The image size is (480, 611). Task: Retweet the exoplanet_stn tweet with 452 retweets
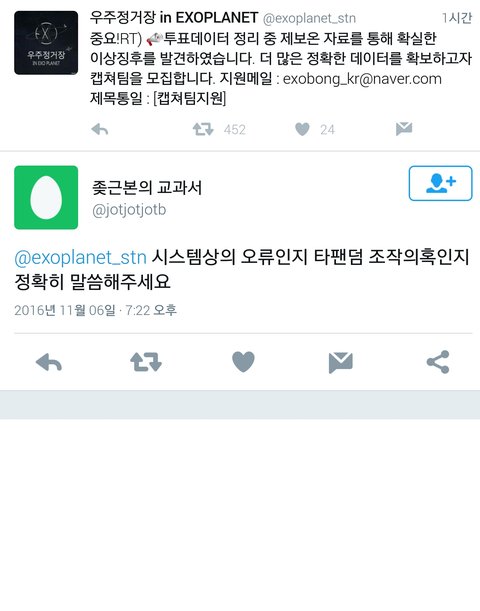click(203, 129)
